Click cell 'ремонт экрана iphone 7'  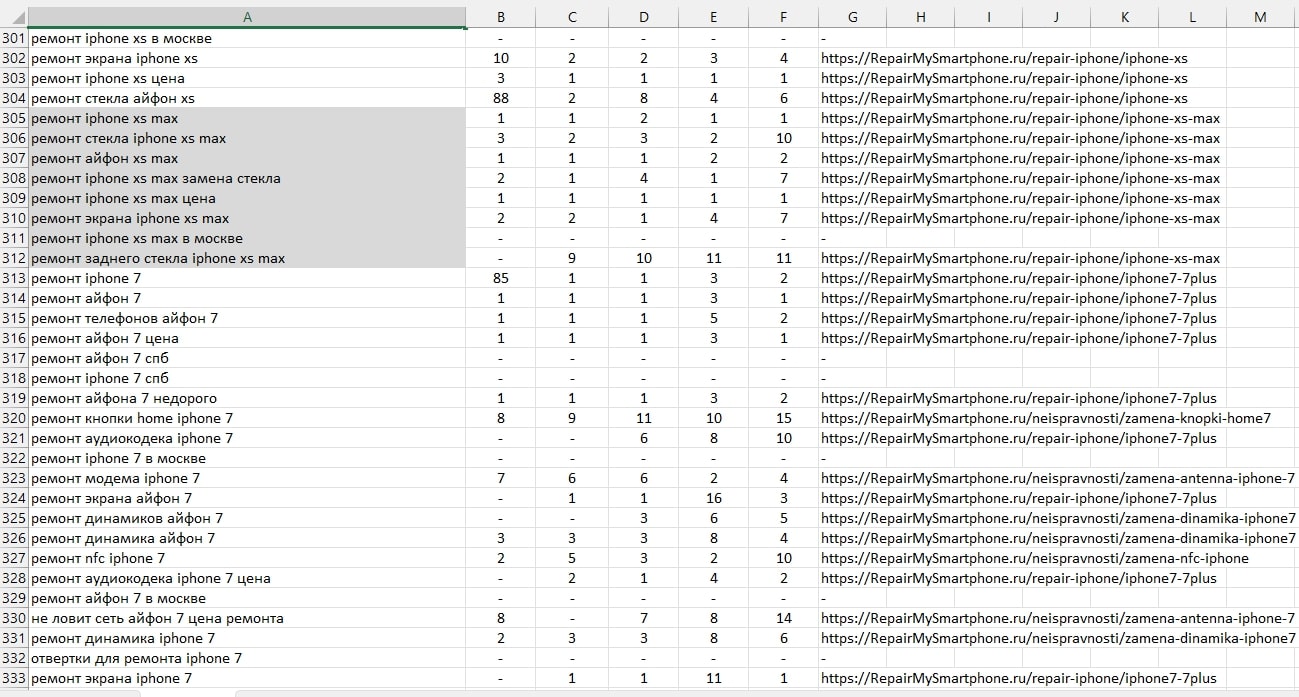pos(248,678)
